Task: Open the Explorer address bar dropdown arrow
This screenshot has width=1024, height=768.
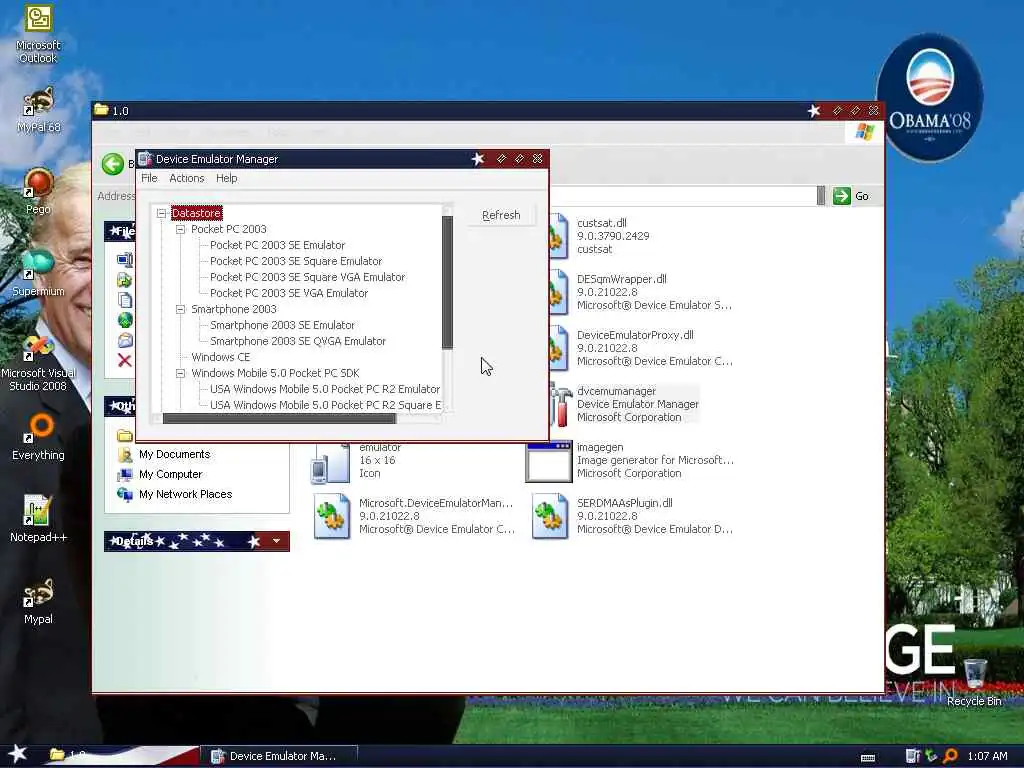Action: click(821, 196)
